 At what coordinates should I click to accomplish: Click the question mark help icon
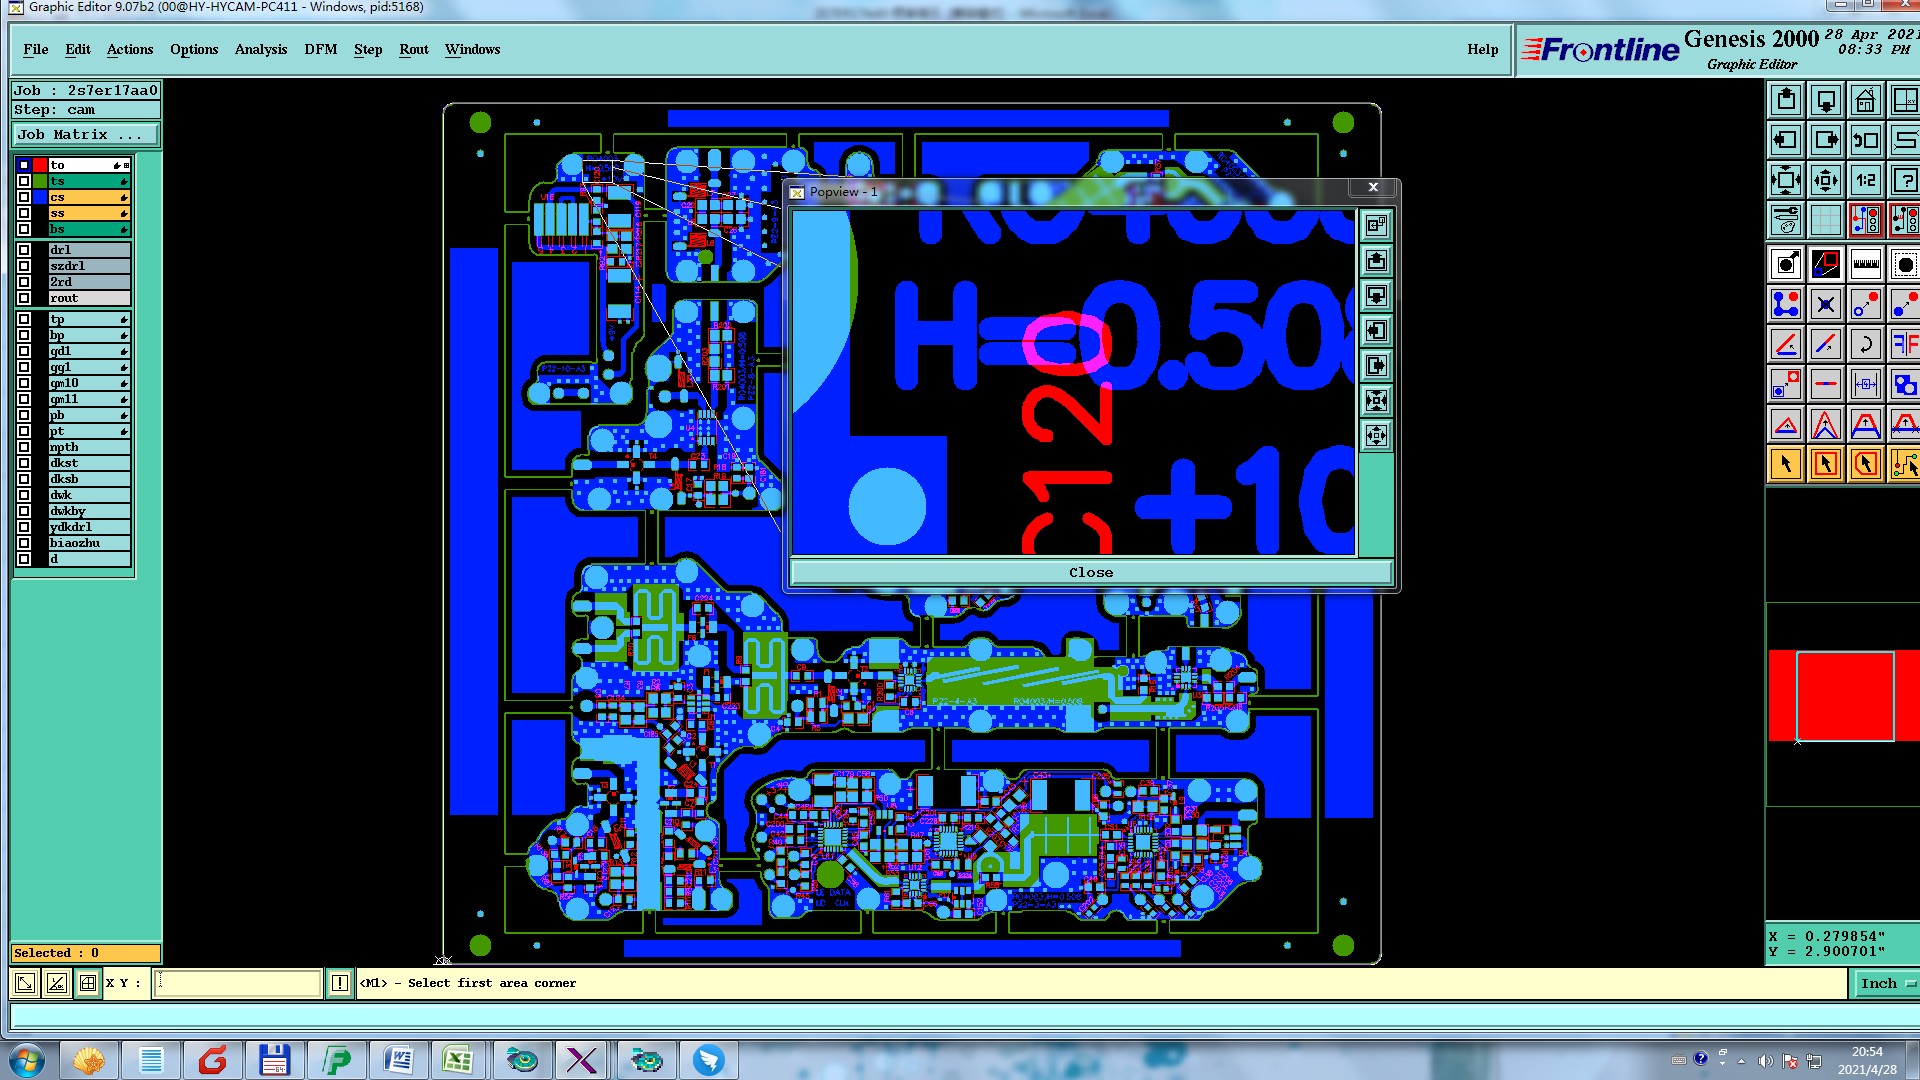tap(1904, 181)
